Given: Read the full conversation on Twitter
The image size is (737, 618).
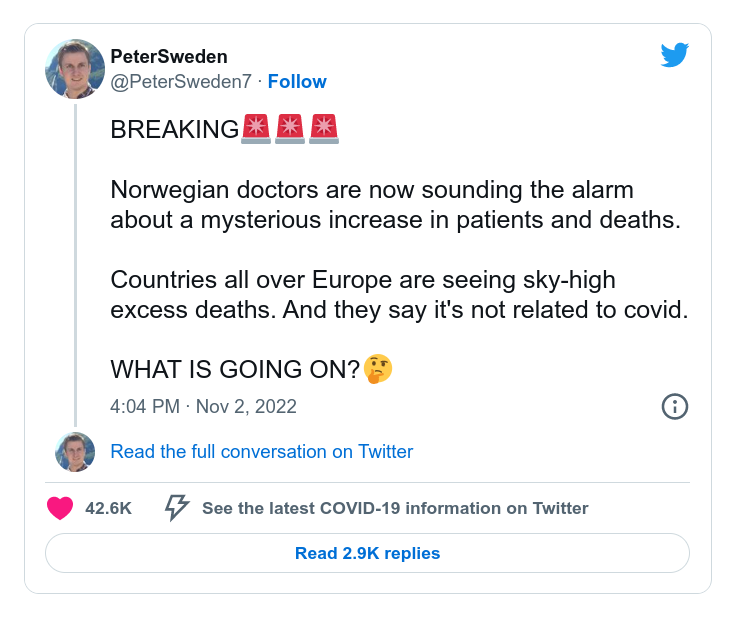Looking at the screenshot, I should click(x=261, y=452).
